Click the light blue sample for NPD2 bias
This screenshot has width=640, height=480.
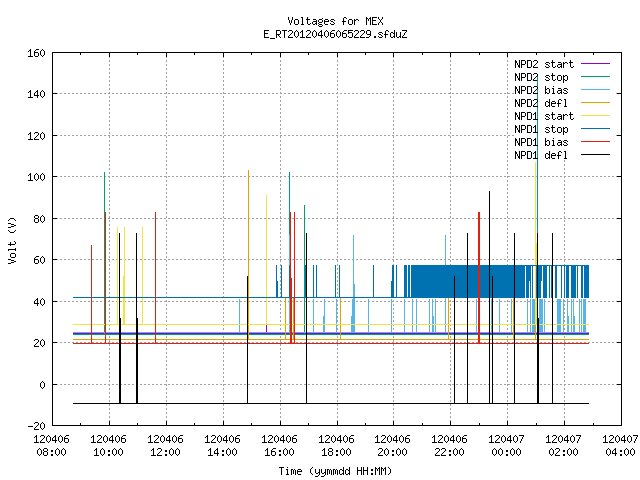click(595, 90)
